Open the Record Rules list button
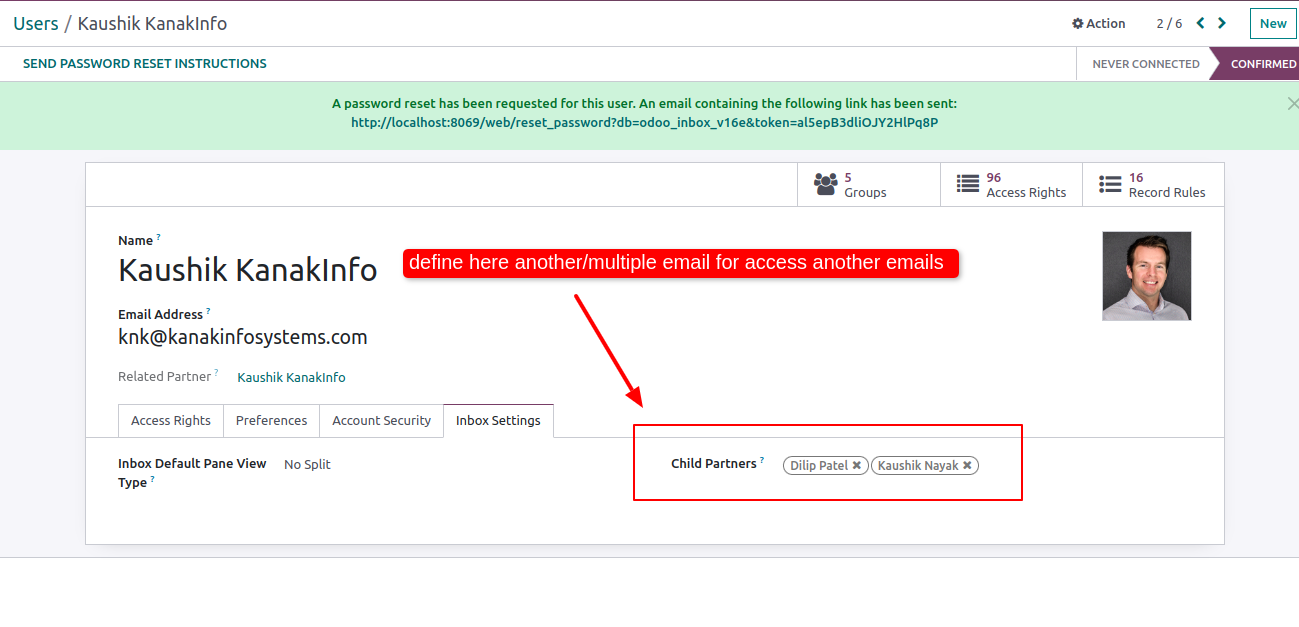This screenshot has height=627, width=1299. 1153,185
